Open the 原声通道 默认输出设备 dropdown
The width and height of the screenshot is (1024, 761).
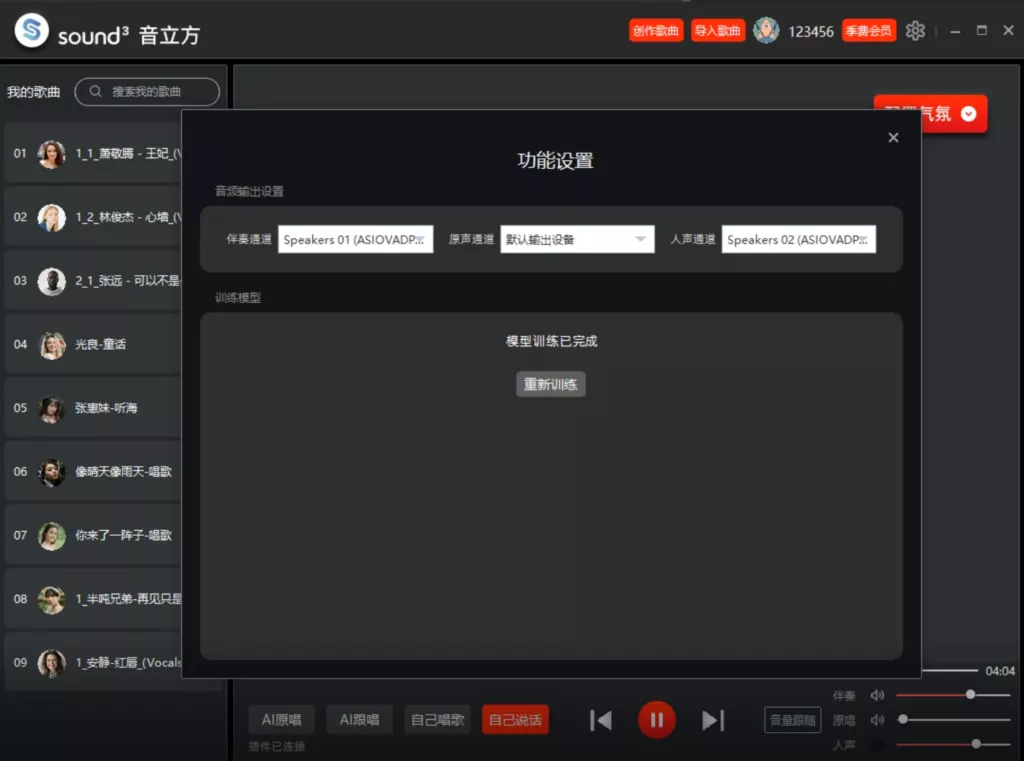(577, 240)
